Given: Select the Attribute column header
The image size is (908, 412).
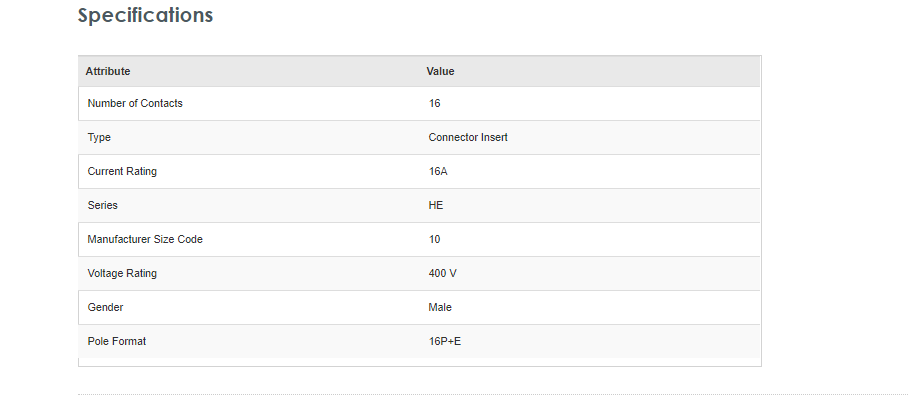Looking at the screenshot, I should pyautogui.click(x=108, y=71).
